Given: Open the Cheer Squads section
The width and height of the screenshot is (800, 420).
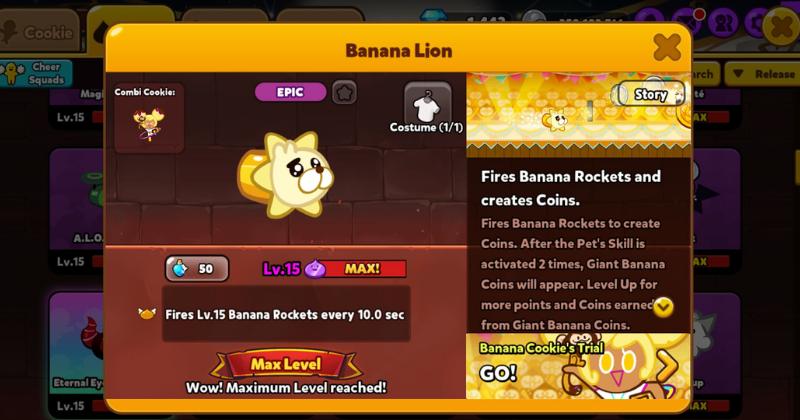Looking at the screenshot, I should pyautogui.click(x=36, y=73).
